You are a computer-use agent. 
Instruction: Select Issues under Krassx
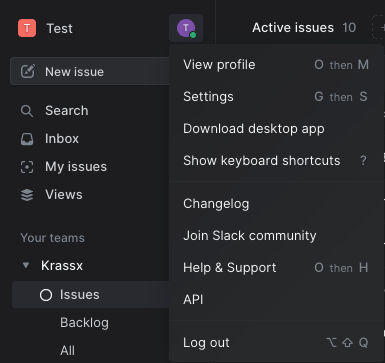click(91, 295)
